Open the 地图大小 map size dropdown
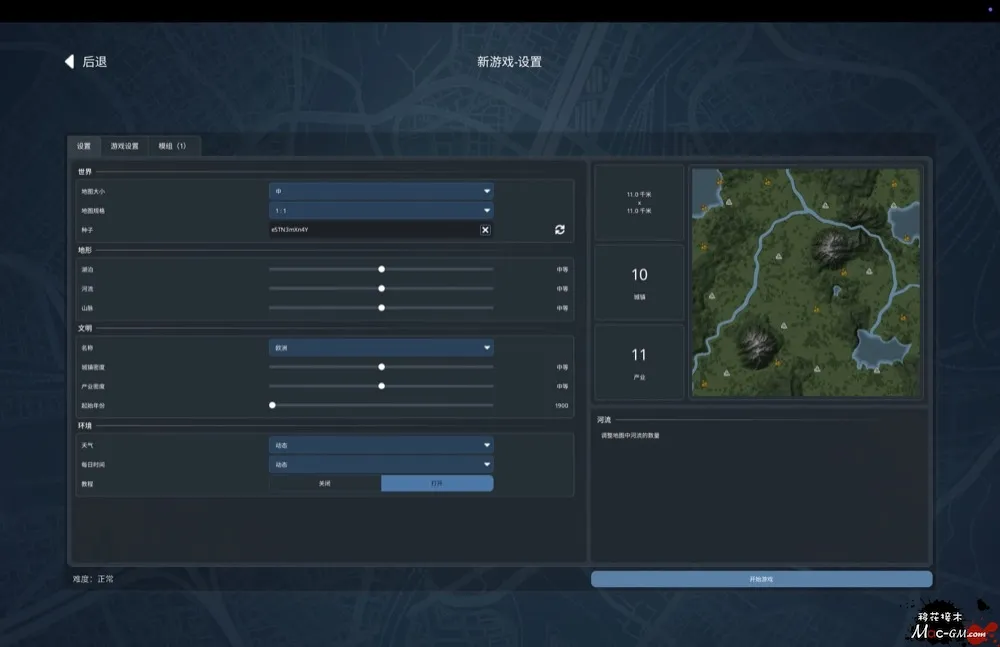 point(381,191)
